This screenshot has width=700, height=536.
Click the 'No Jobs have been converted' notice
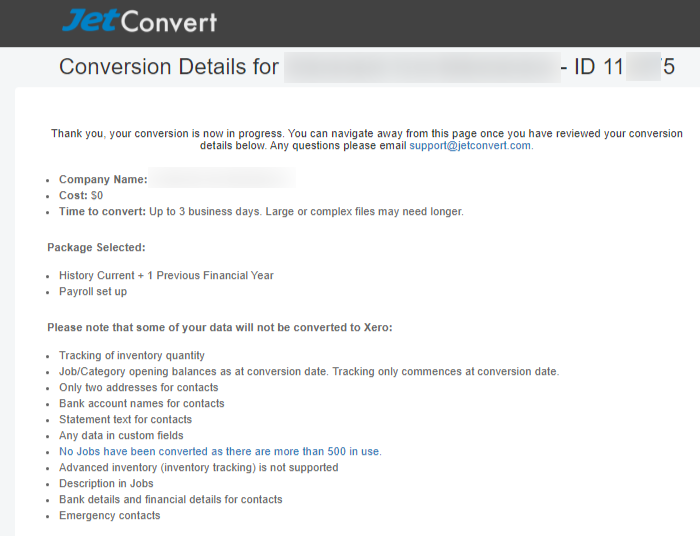pos(220,451)
